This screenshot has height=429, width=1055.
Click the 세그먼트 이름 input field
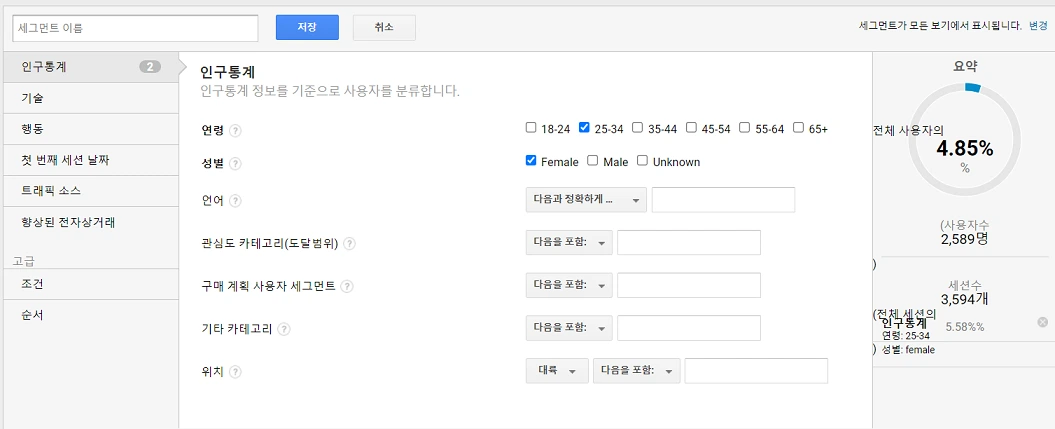pos(135,28)
